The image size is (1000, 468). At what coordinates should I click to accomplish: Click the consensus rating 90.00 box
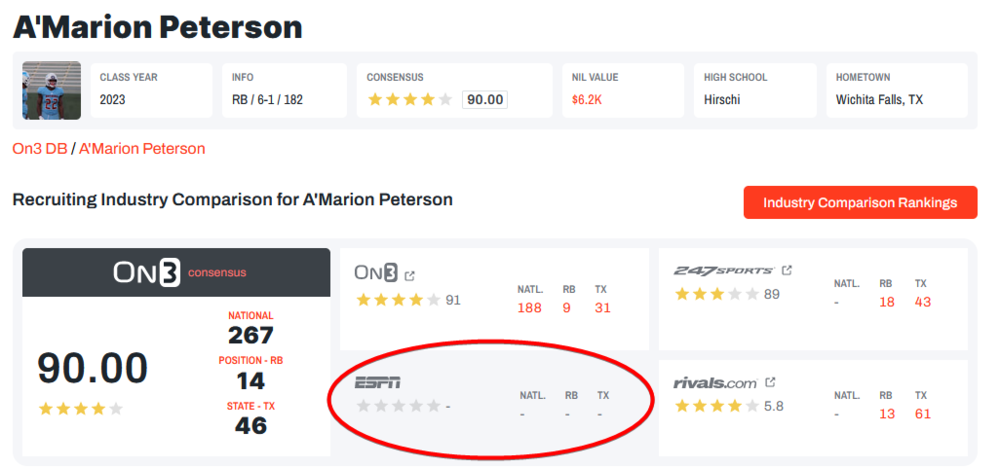click(x=485, y=100)
